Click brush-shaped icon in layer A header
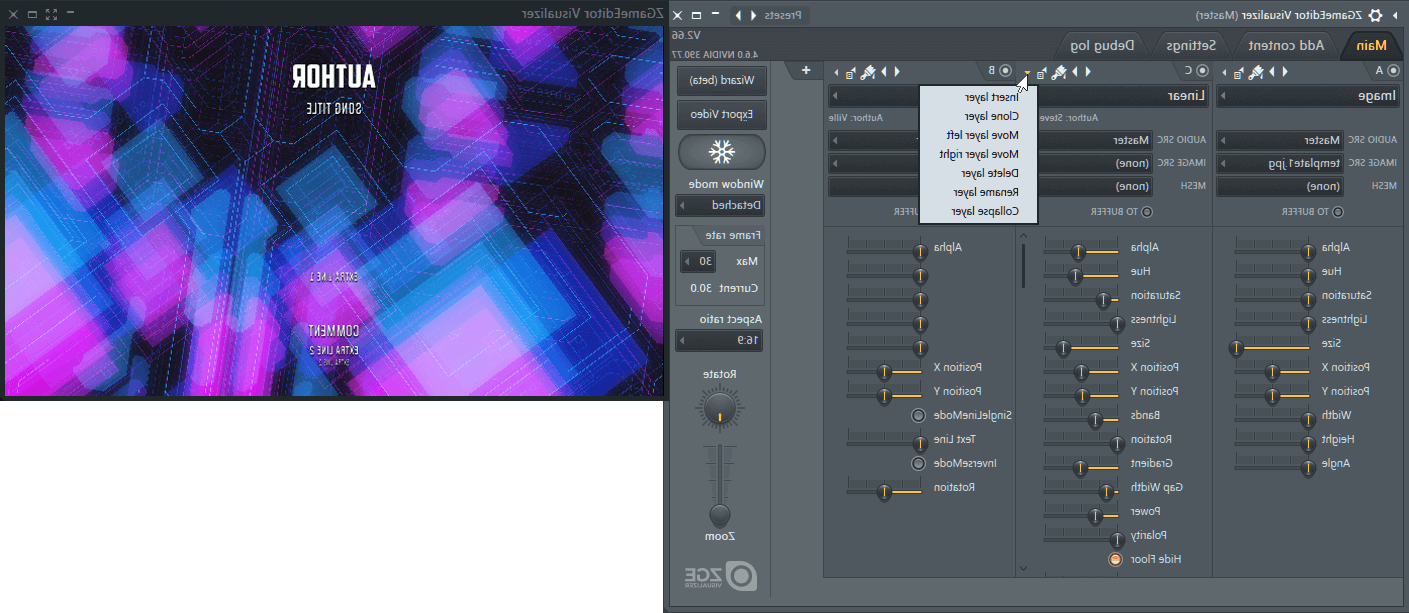The height and width of the screenshot is (613, 1409). 1256,71
